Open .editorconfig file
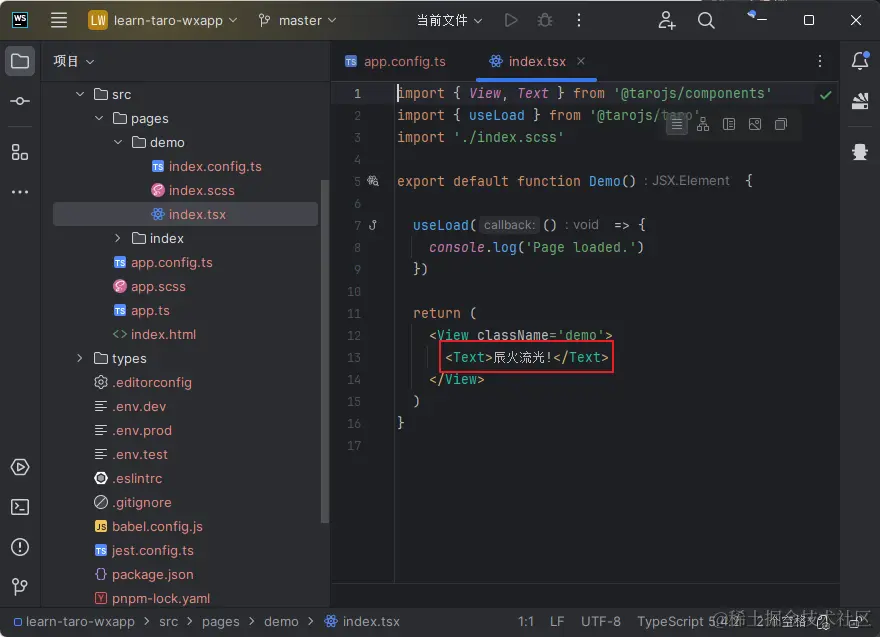Image resolution: width=880 pixels, height=637 pixels. click(143, 382)
